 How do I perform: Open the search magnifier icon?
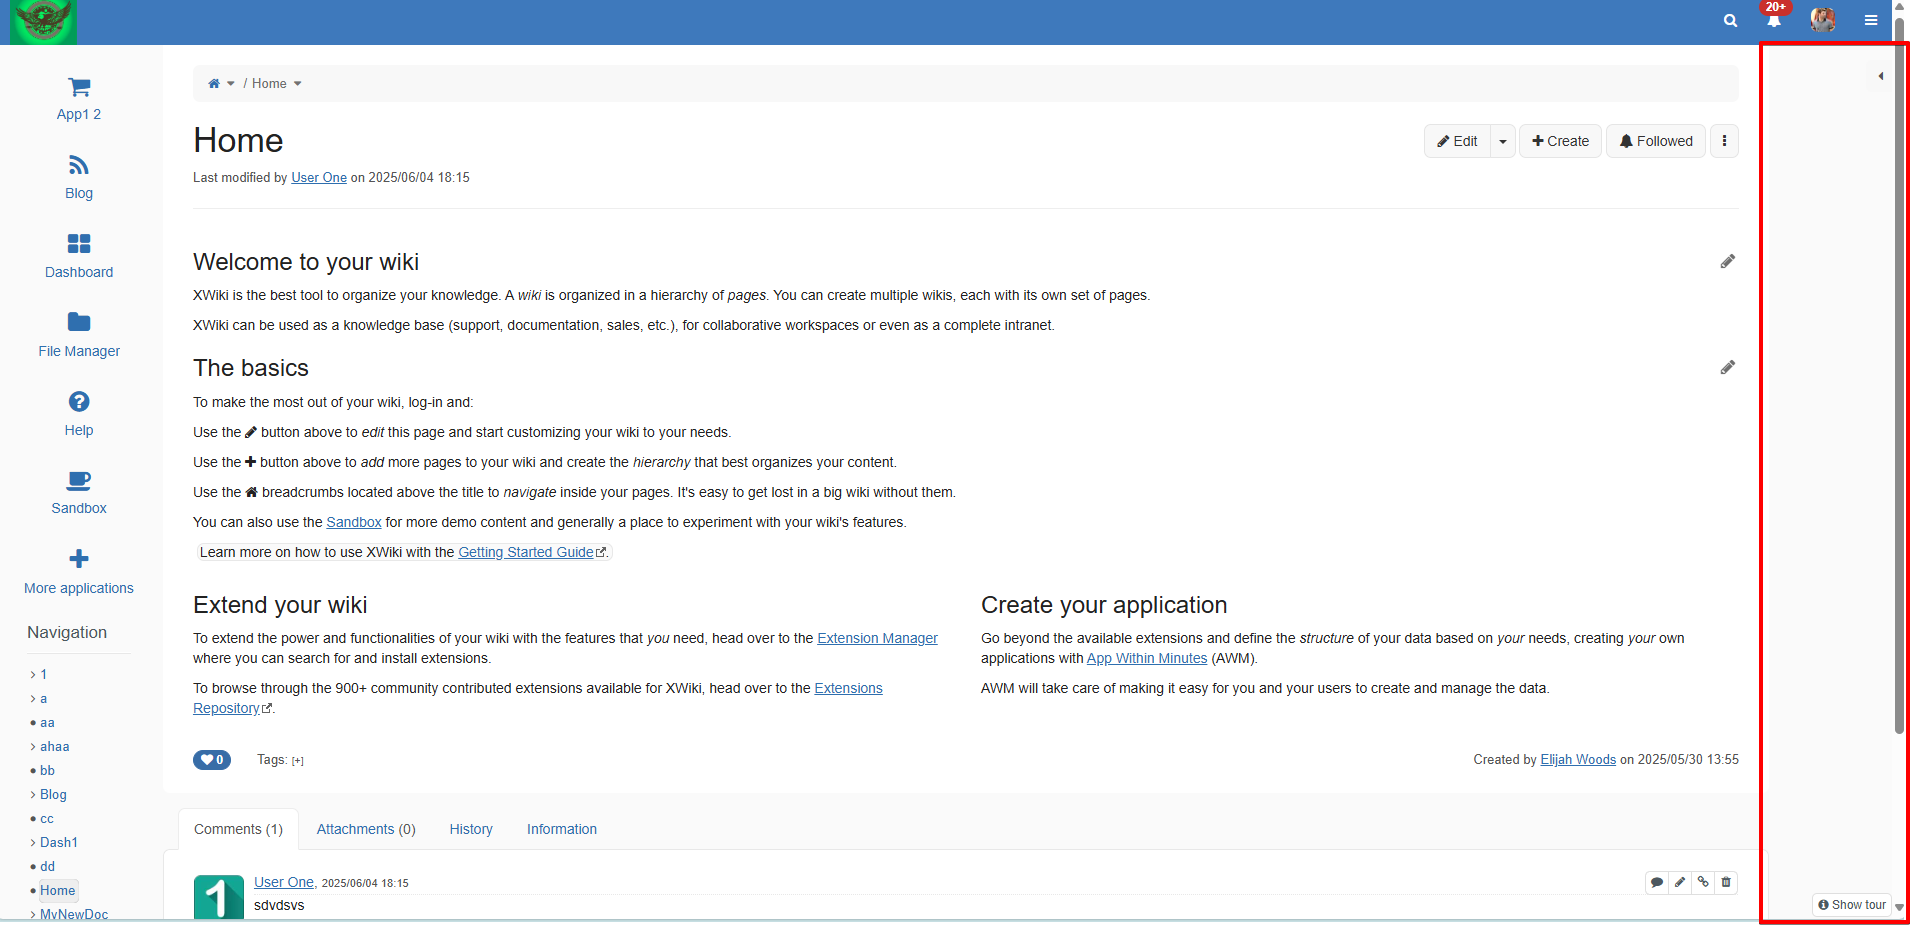point(1730,21)
